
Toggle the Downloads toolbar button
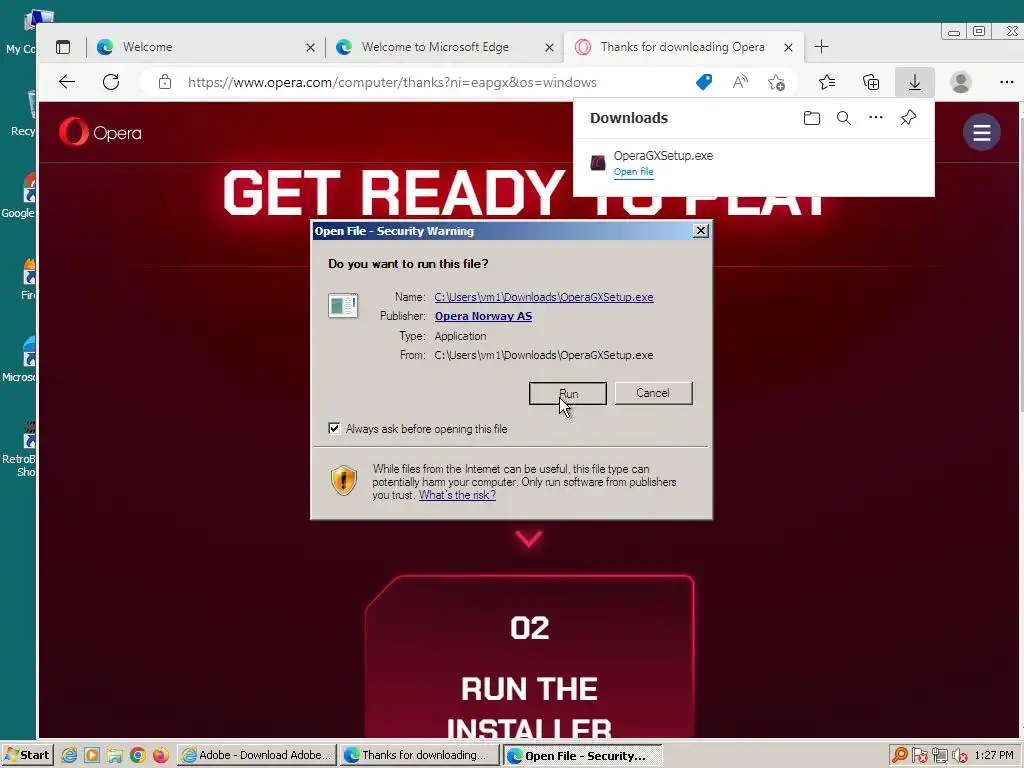914,82
